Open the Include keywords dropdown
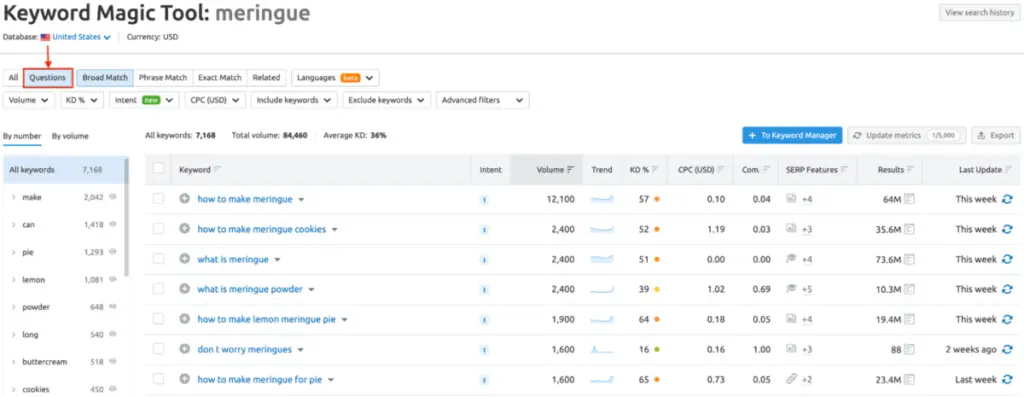The width and height of the screenshot is (1024, 397). tap(294, 100)
